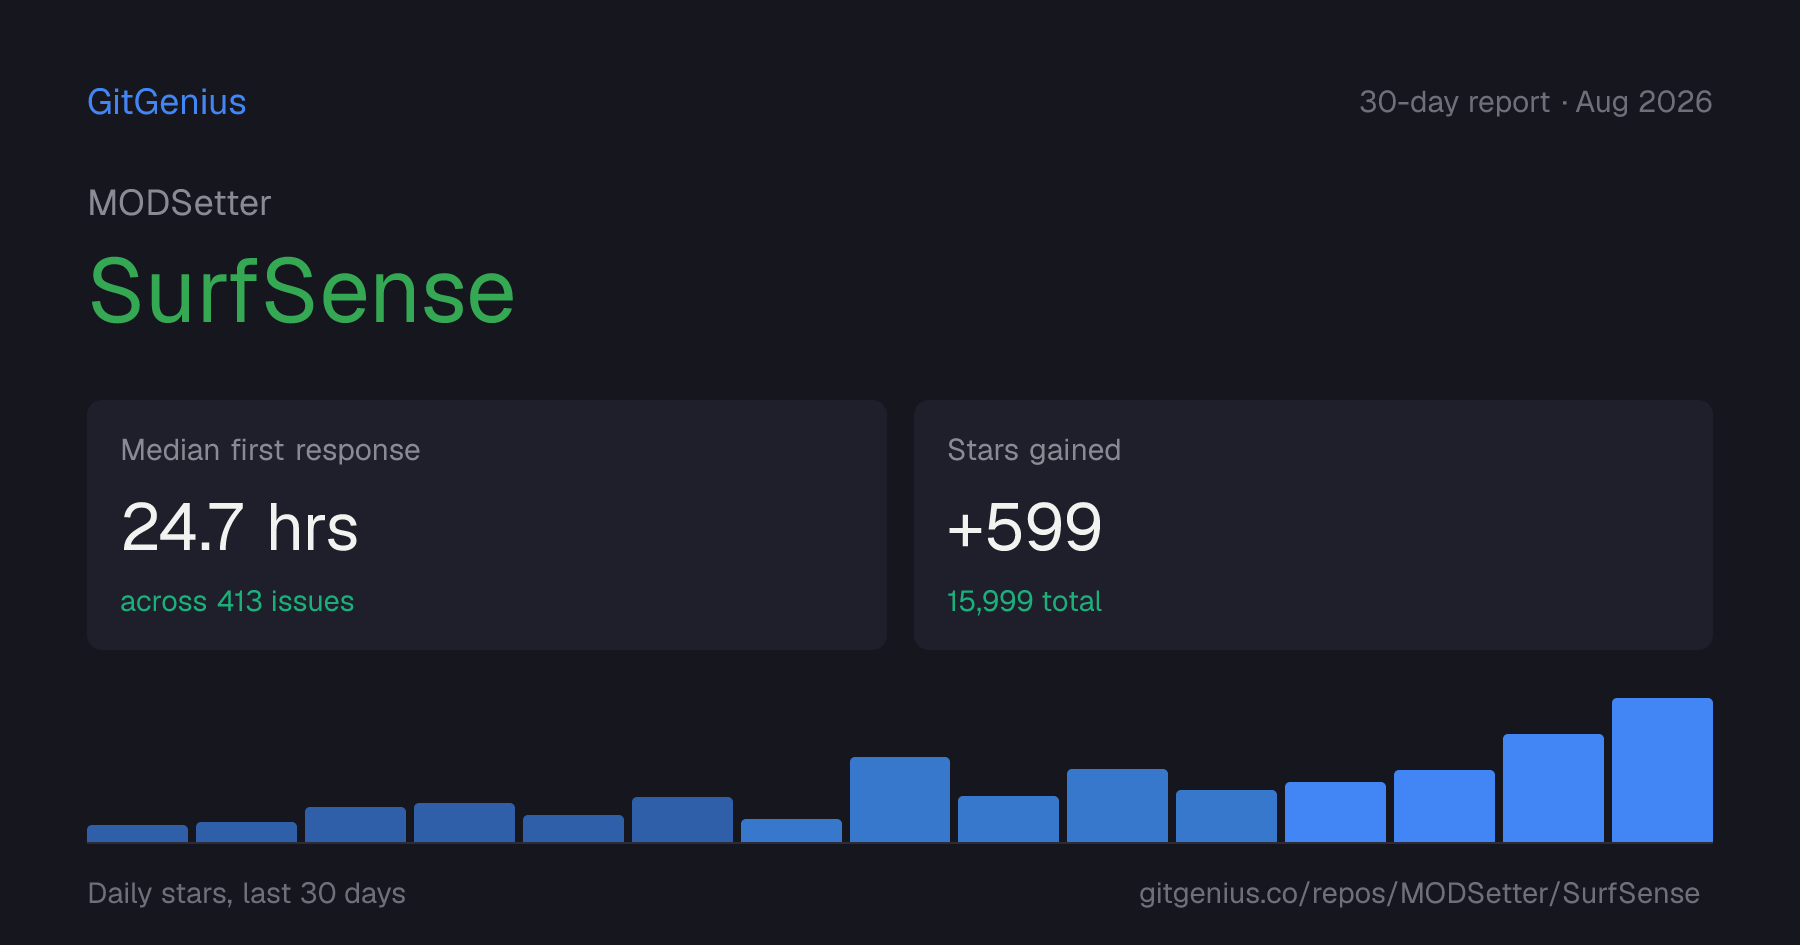Click the 15,999 total text
Screen dimensions: 1800x945
[x=1024, y=601]
